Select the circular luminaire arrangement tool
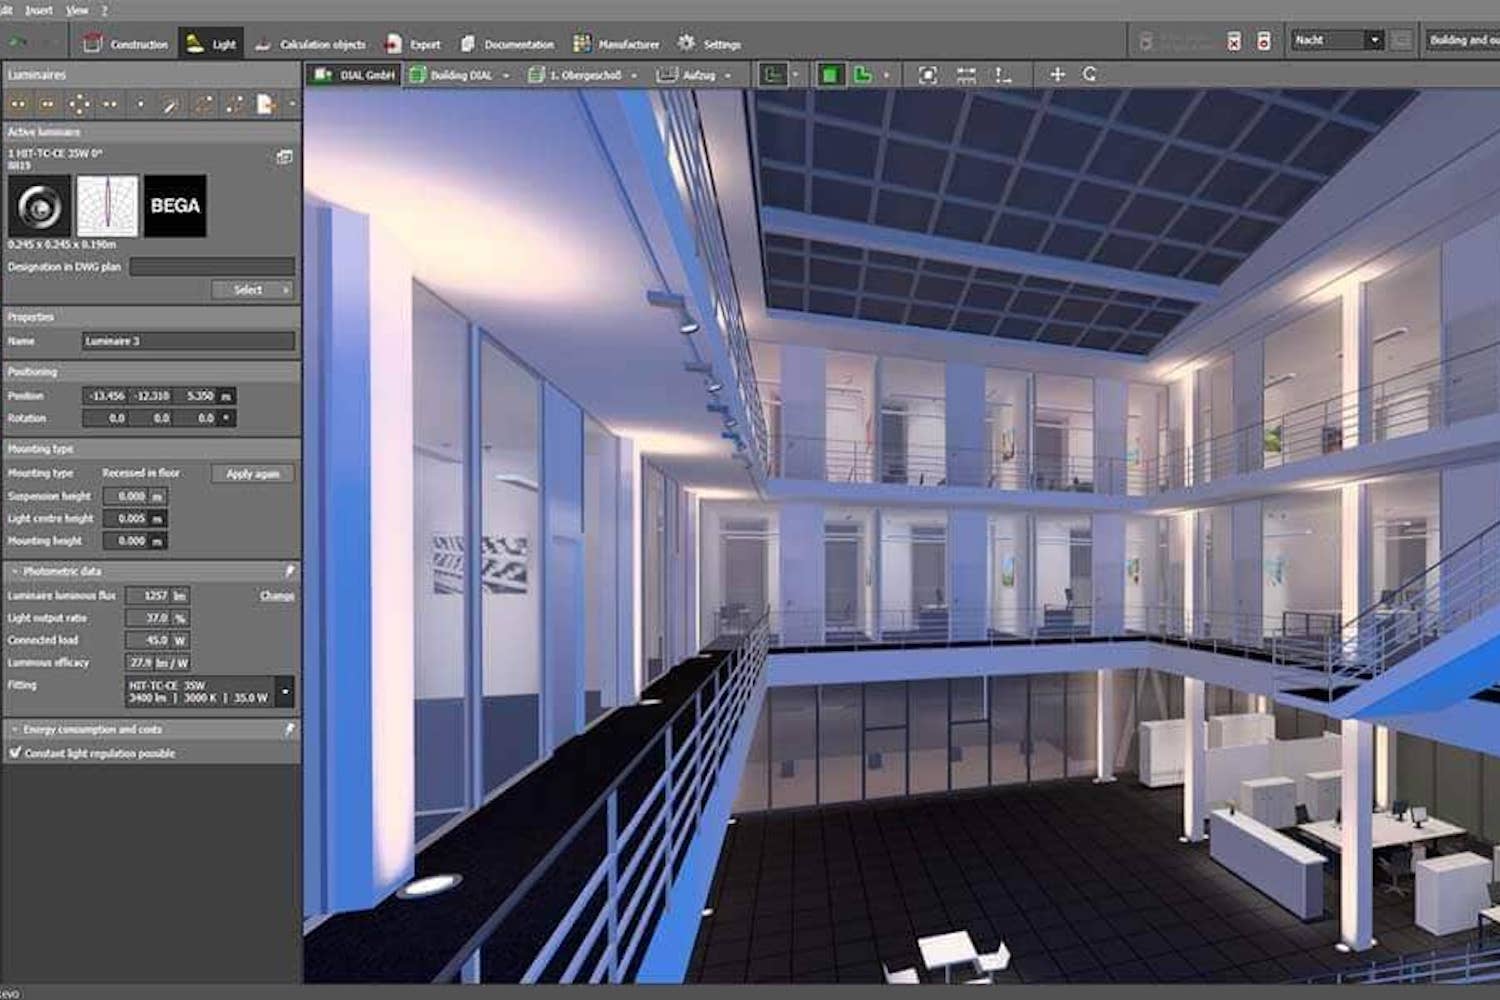1500x1000 pixels. pyautogui.click(x=79, y=104)
